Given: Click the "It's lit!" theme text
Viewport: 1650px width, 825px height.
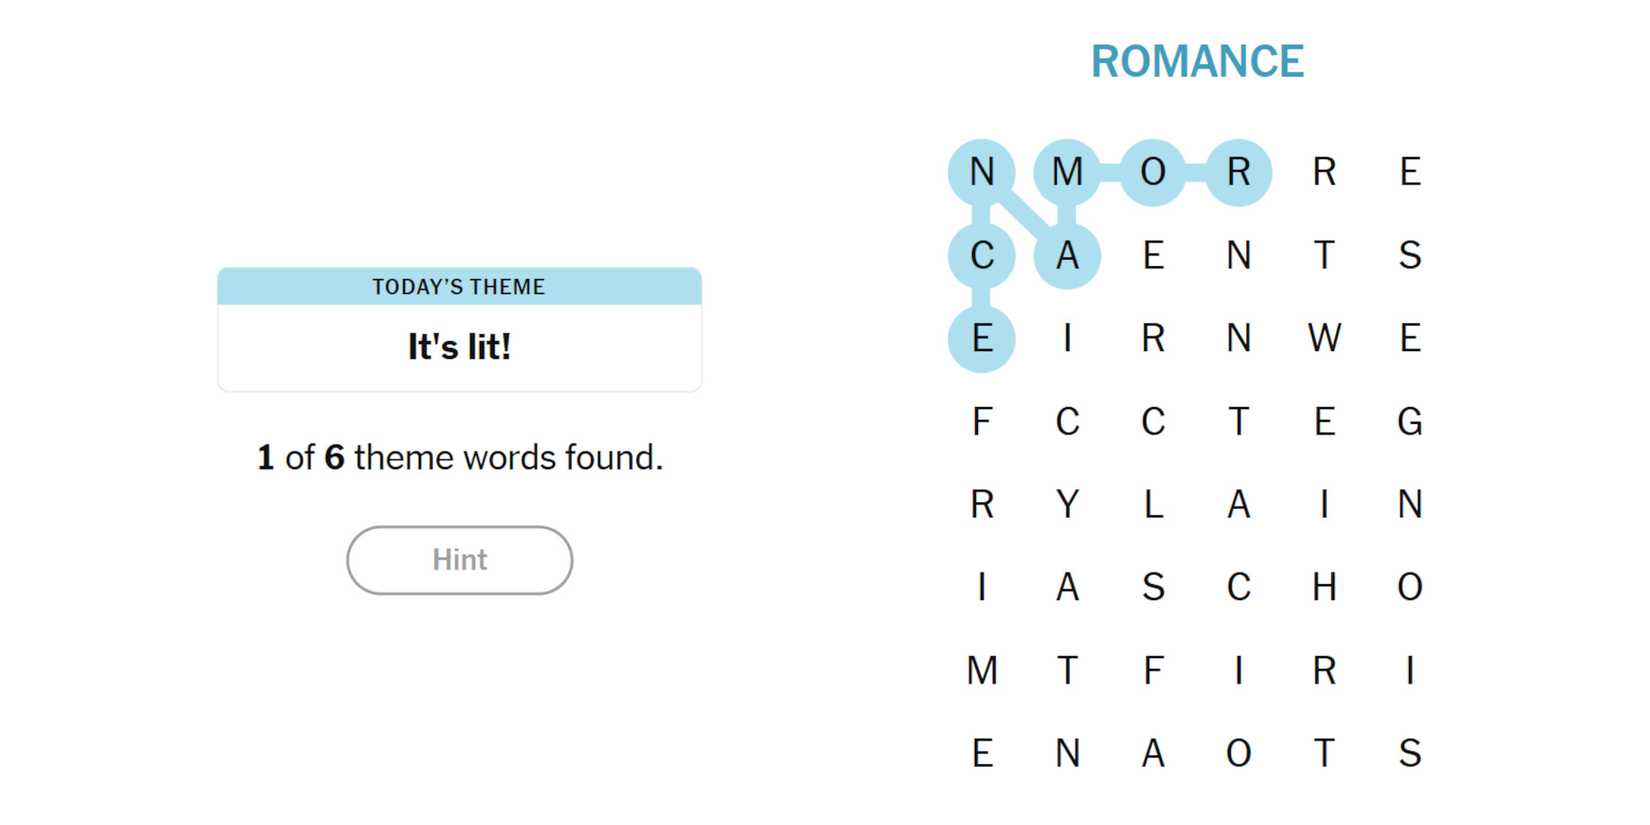Looking at the screenshot, I should tap(459, 347).
